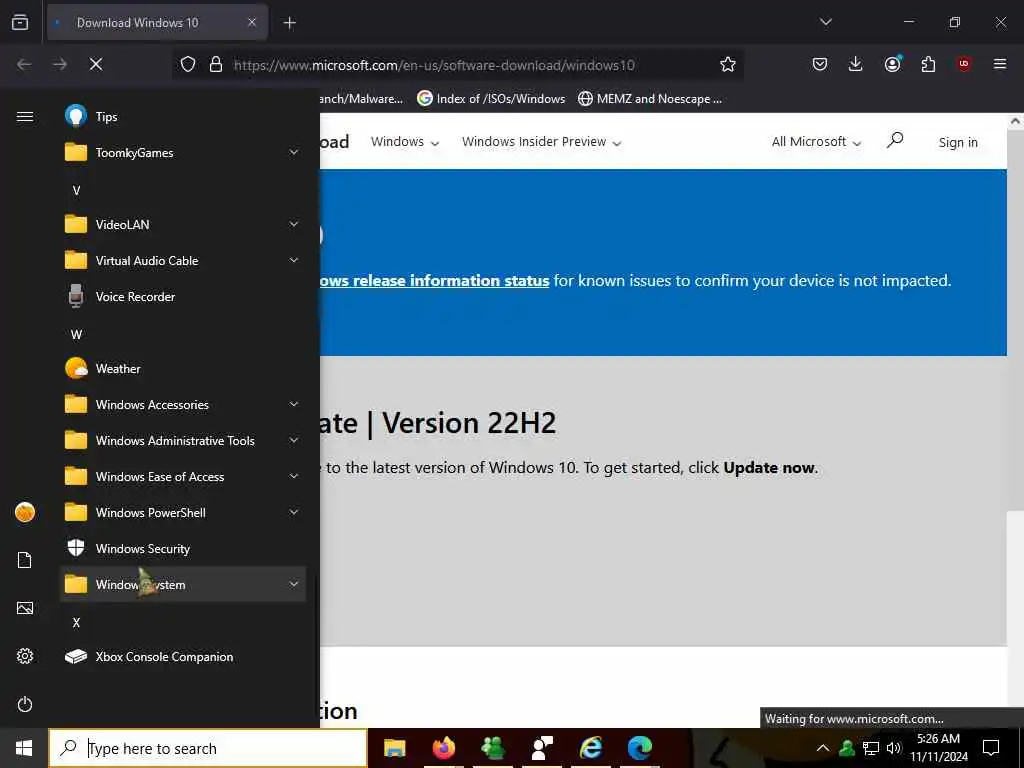Expand the ToomkyGames folder

pos(183,152)
